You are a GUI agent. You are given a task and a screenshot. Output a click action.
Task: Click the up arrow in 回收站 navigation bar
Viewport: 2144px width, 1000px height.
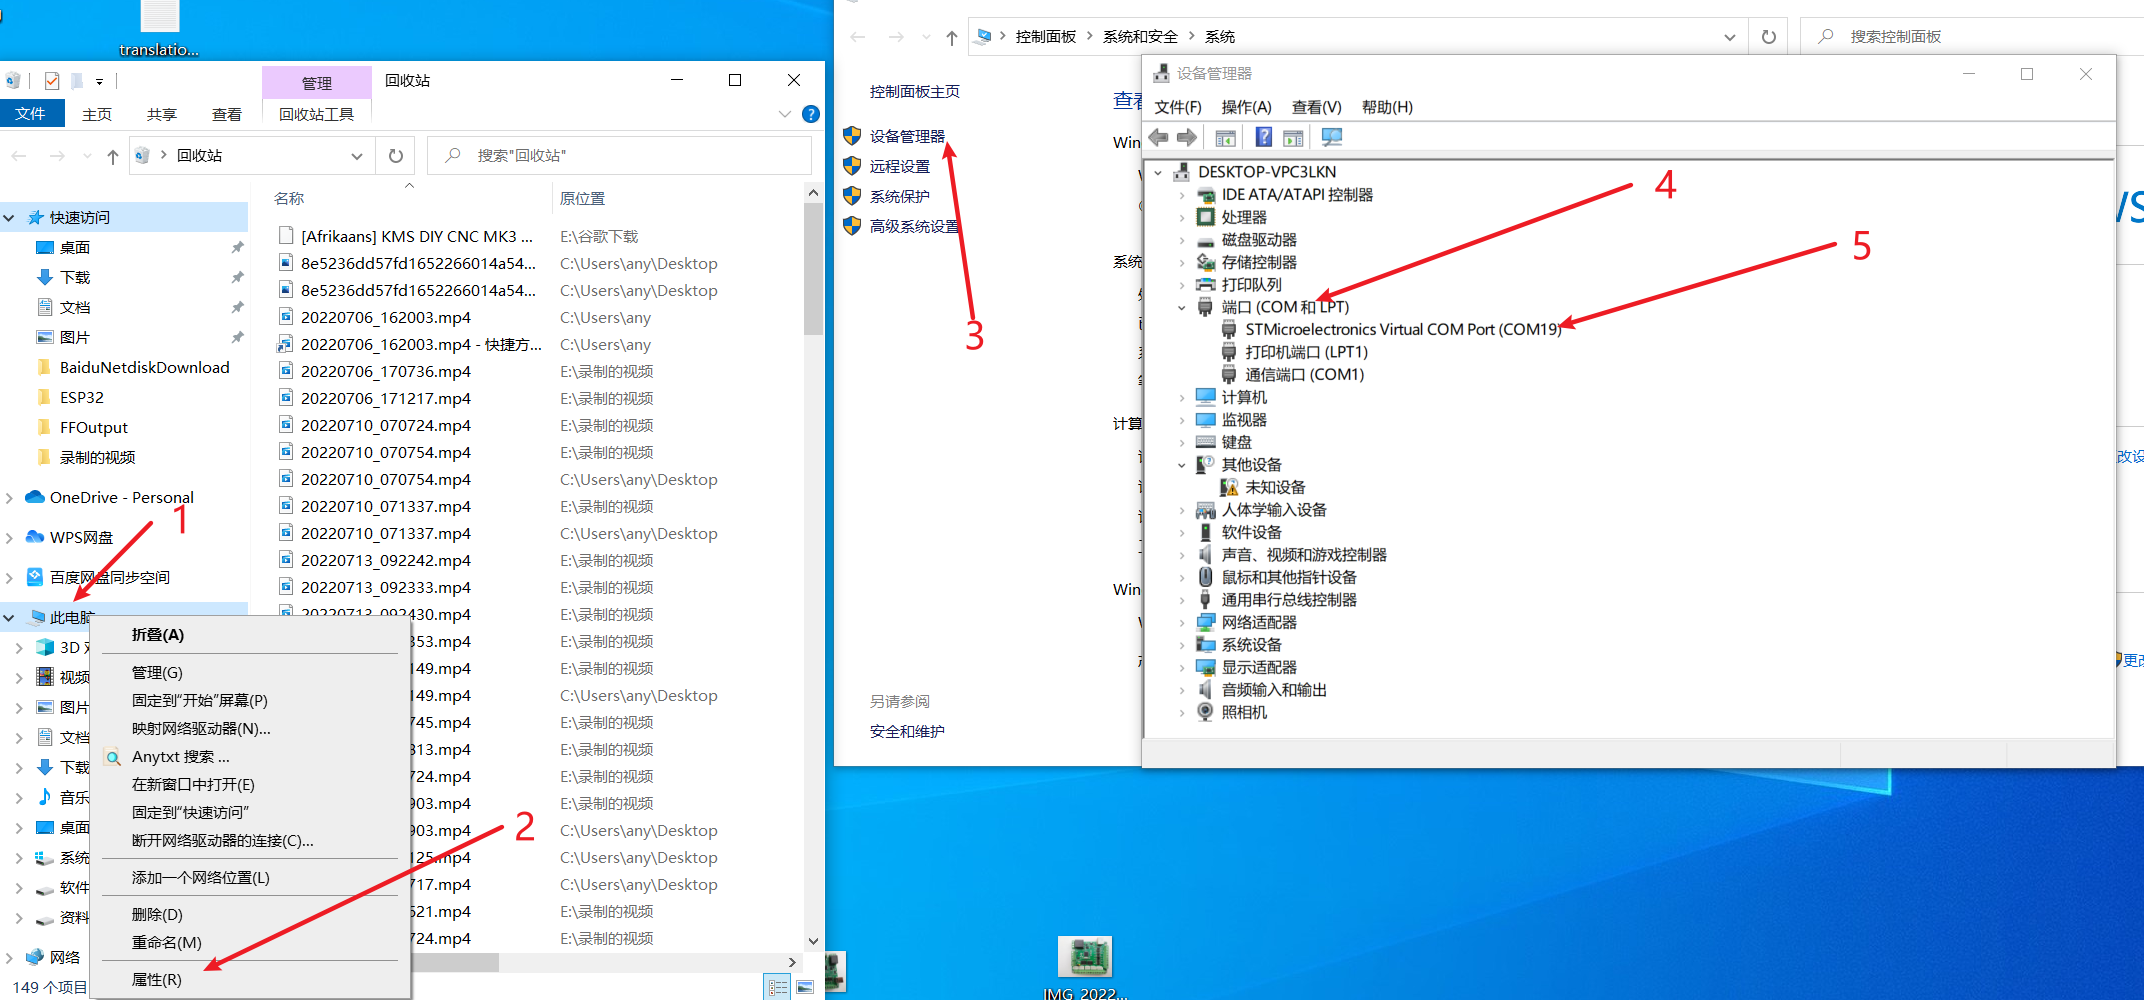click(113, 156)
